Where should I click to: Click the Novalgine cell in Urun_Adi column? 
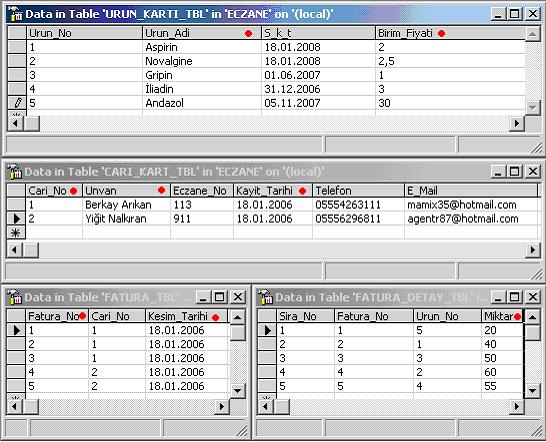(202, 61)
